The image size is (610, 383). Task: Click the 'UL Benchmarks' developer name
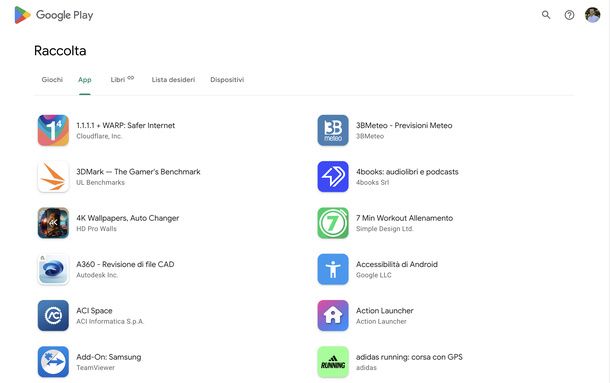pyautogui.click(x=100, y=183)
